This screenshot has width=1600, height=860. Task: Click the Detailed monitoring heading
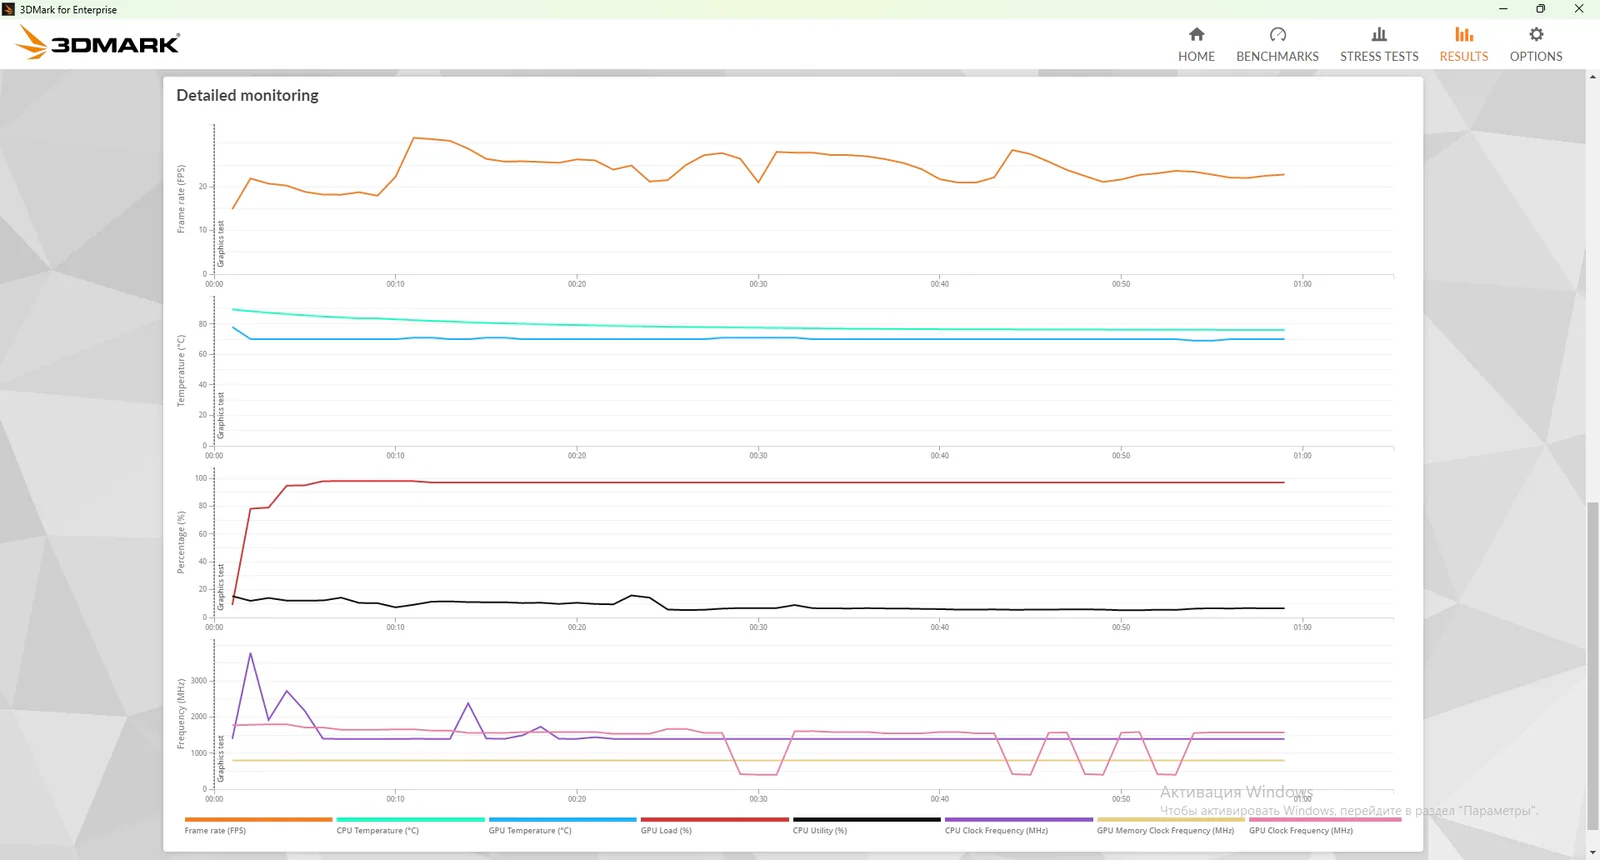pyautogui.click(x=247, y=95)
